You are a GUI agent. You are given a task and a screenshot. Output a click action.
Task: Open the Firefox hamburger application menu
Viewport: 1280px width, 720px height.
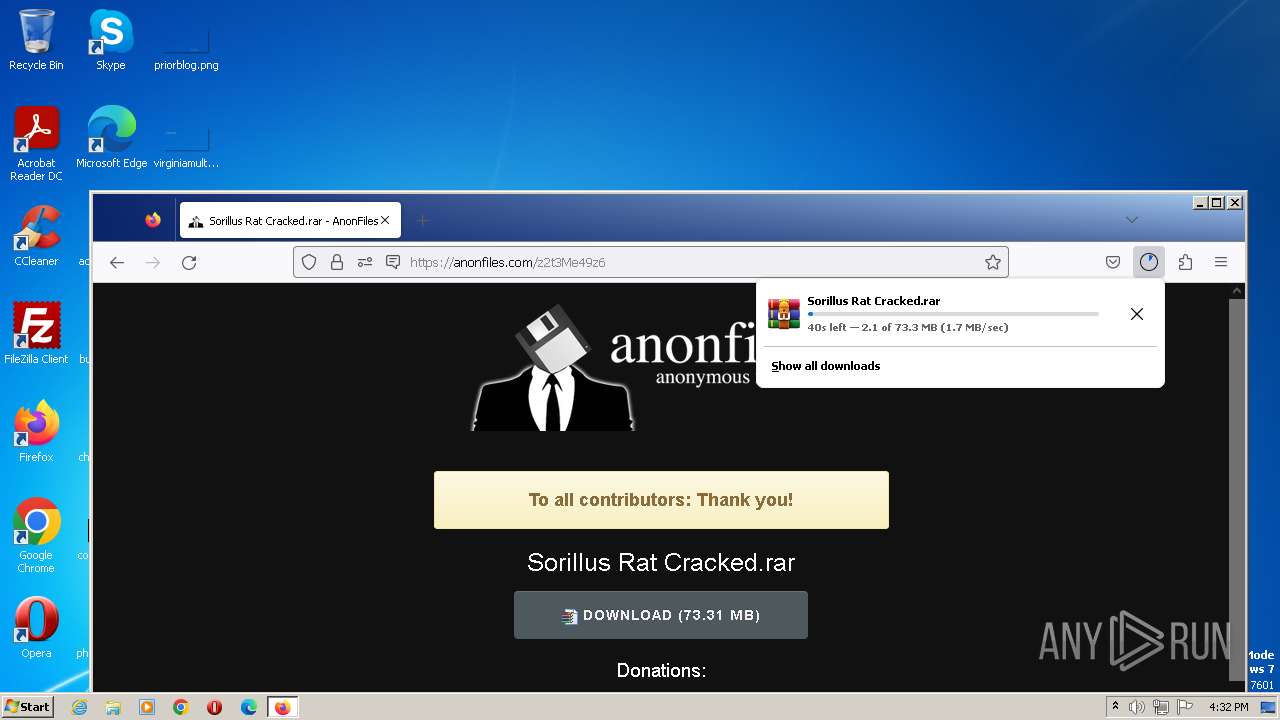coord(1221,262)
